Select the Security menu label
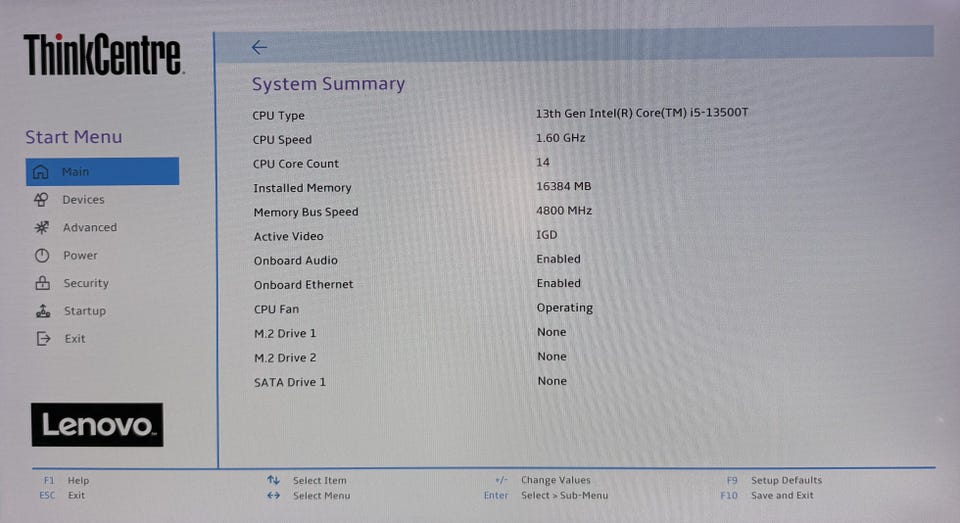The image size is (960, 523). (86, 283)
